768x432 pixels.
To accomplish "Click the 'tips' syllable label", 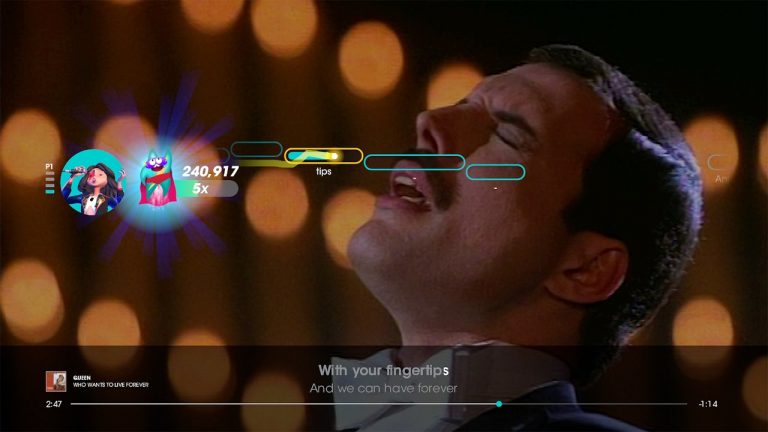I will tap(324, 171).
